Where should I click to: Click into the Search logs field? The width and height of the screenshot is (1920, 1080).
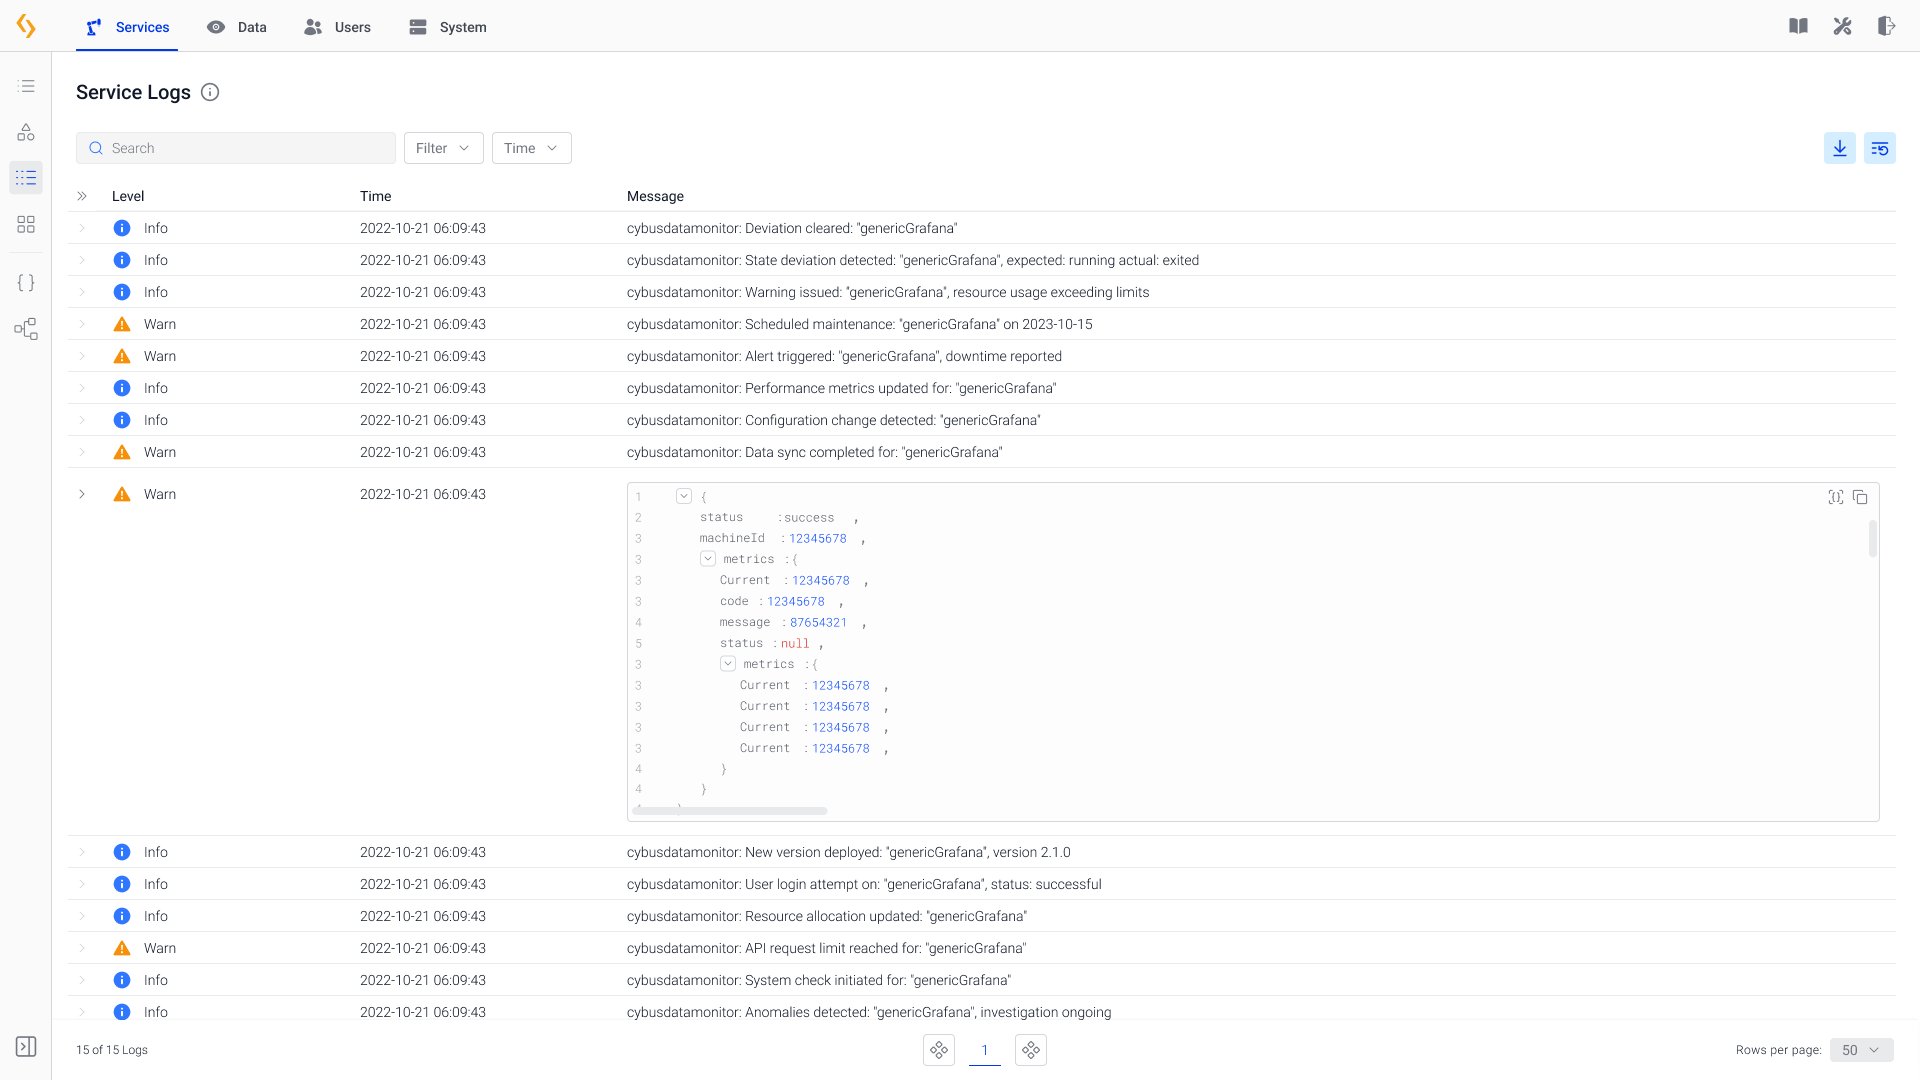(236, 148)
